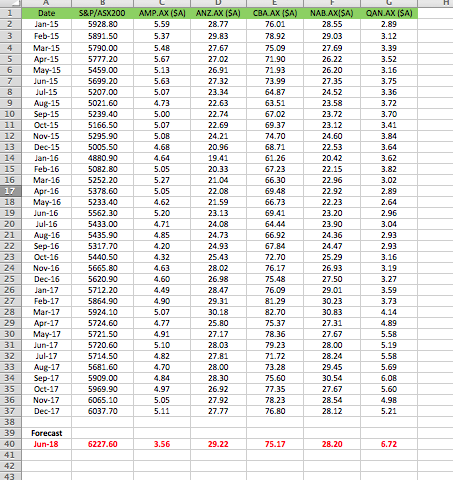Select the Dec-17 date cell
The width and height of the screenshot is (453, 480).
tap(46, 411)
